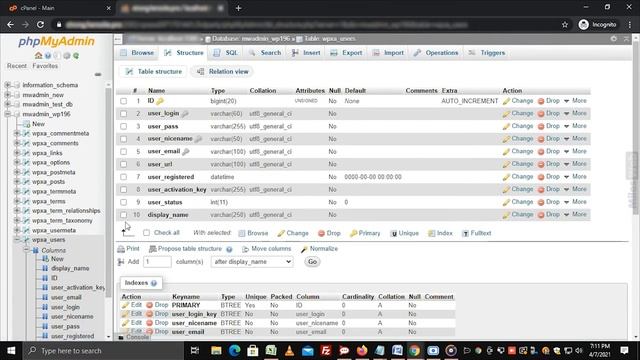The height and width of the screenshot is (360, 640).
Task: Expand wpxa_posts table node
Action: click(17, 182)
